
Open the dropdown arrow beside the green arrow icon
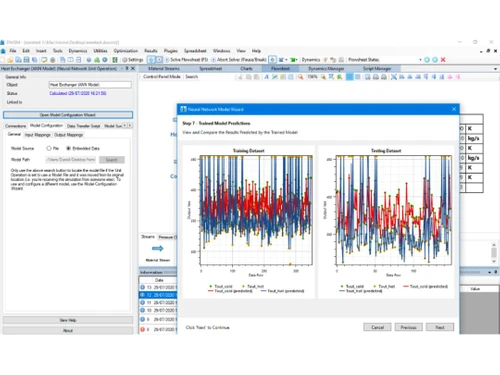coord(297,60)
